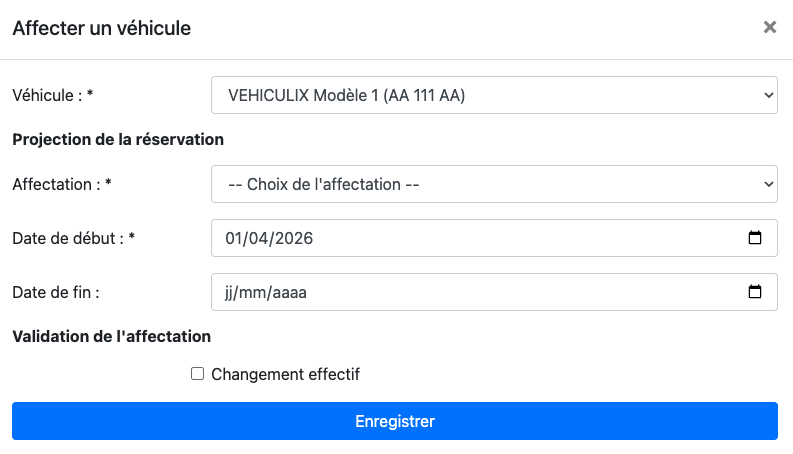Click the Date de fin field label
Image resolution: width=793 pixels, height=454 pixels.
pos(55,292)
